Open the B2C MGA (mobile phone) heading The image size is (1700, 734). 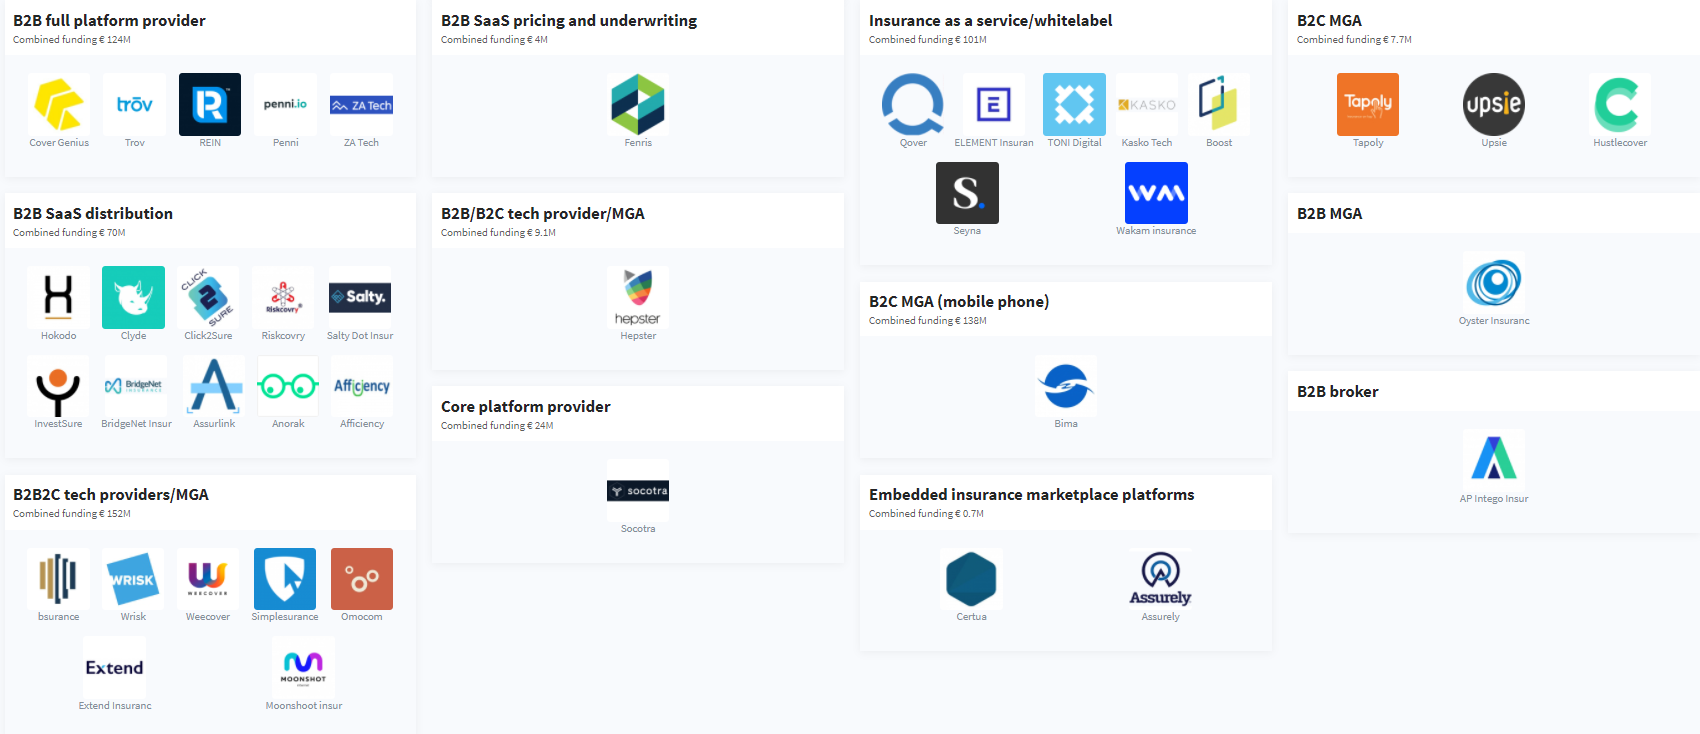(959, 301)
